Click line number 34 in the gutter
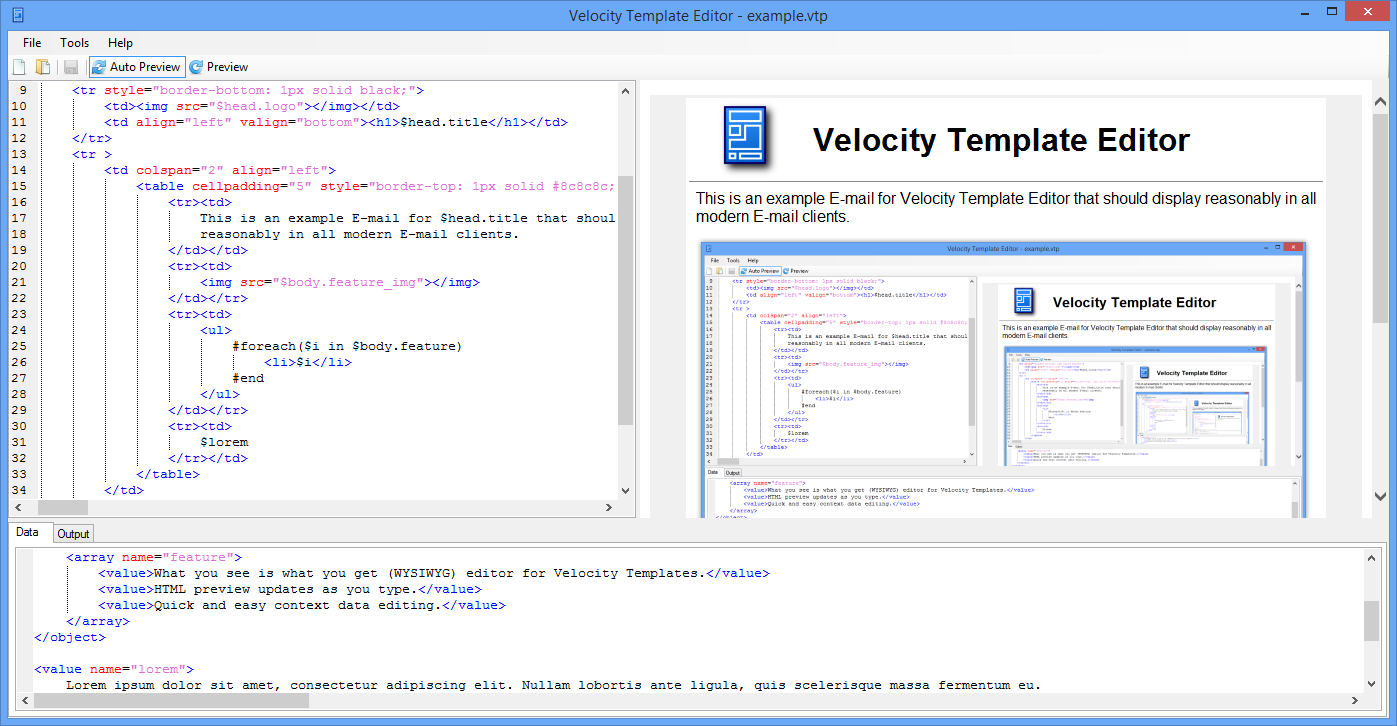The image size is (1397, 726). click(18, 490)
